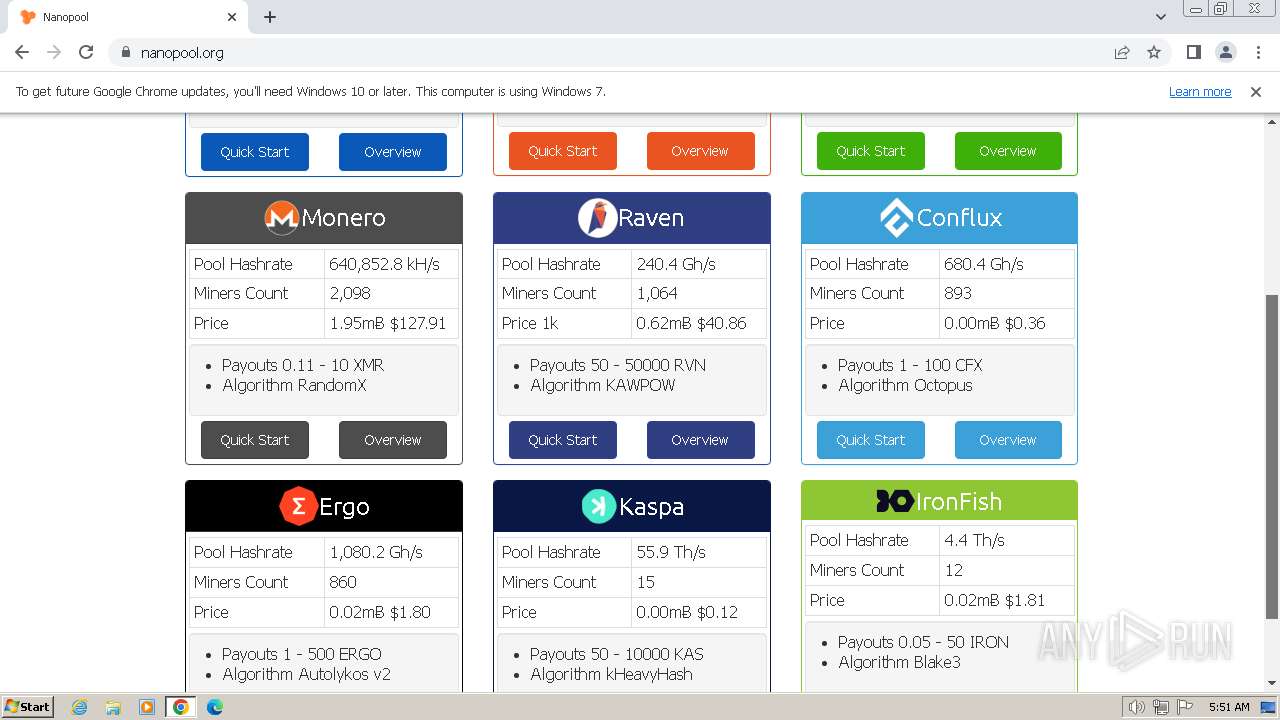The image size is (1280, 720).
Task: Click the Kaspa coin logo
Action: click(x=598, y=506)
